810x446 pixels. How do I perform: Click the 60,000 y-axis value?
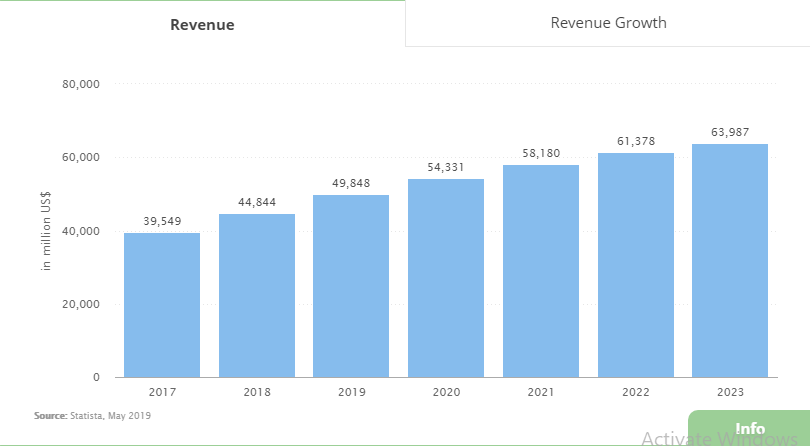tap(81, 158)
